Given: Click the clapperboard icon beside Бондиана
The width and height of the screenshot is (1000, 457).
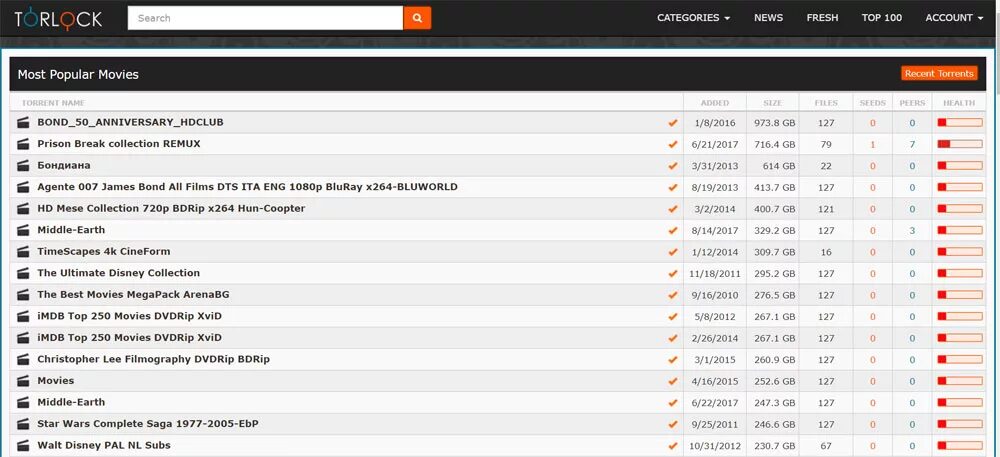Looking at the screenshot, I should coord(24,166).
